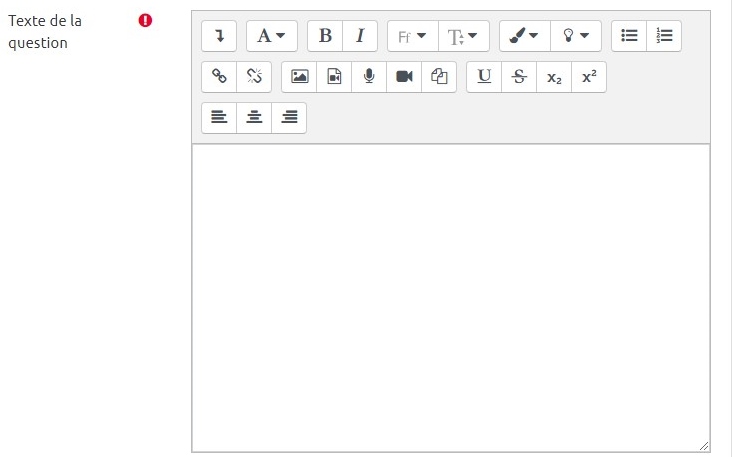Toggle italic formatting

tap(359, 36)
